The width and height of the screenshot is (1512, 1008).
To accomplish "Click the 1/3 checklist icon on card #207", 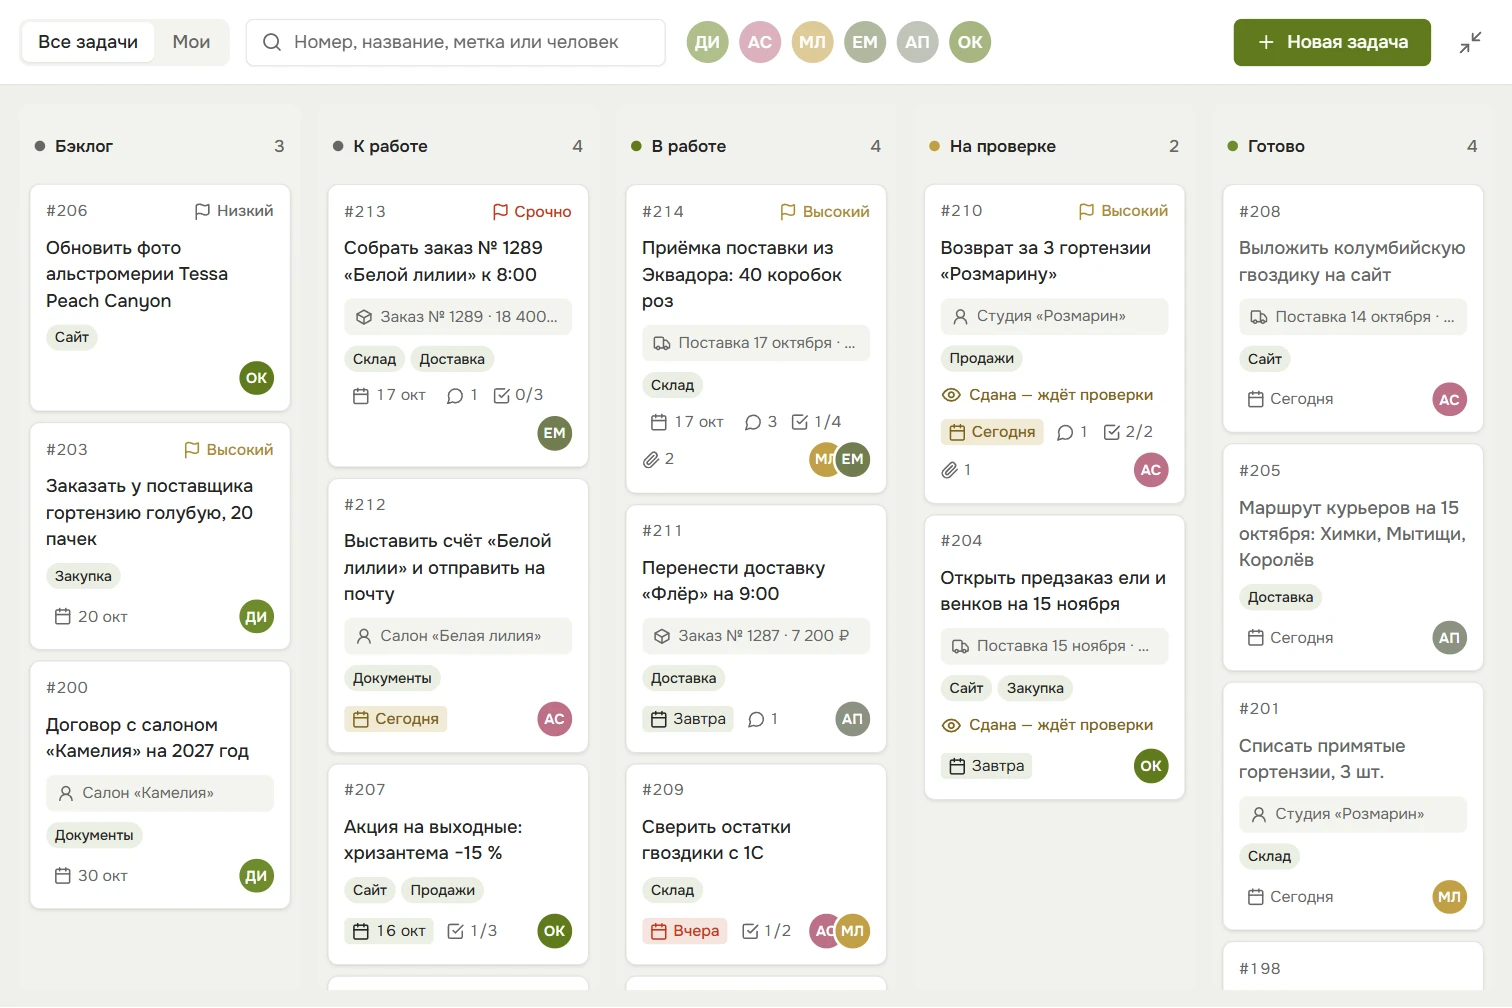I will click(455, 931).
